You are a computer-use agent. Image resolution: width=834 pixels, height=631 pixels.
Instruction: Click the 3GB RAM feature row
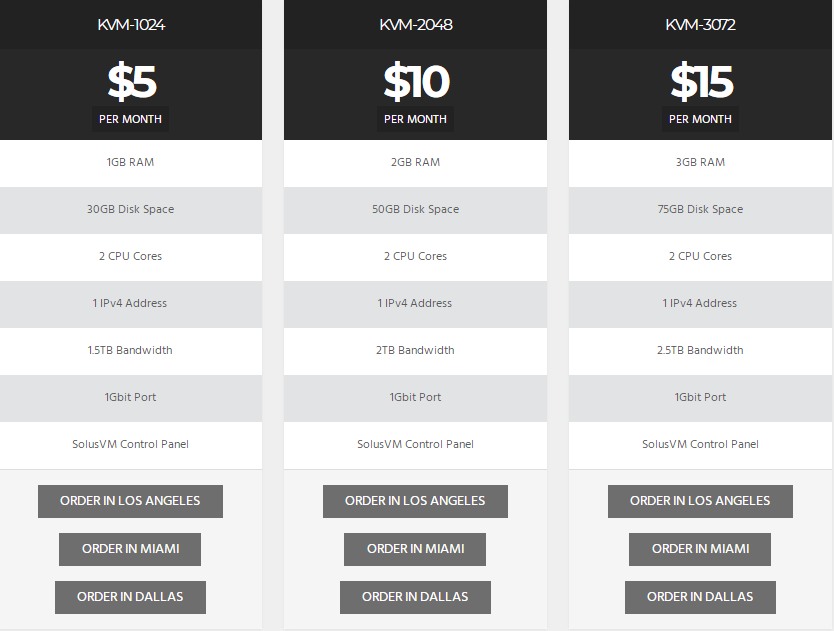[x=700, y=163]
